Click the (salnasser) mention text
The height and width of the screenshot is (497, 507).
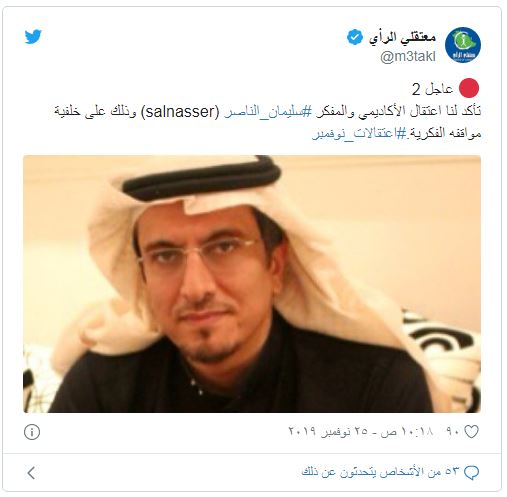(x=180, y=112)
